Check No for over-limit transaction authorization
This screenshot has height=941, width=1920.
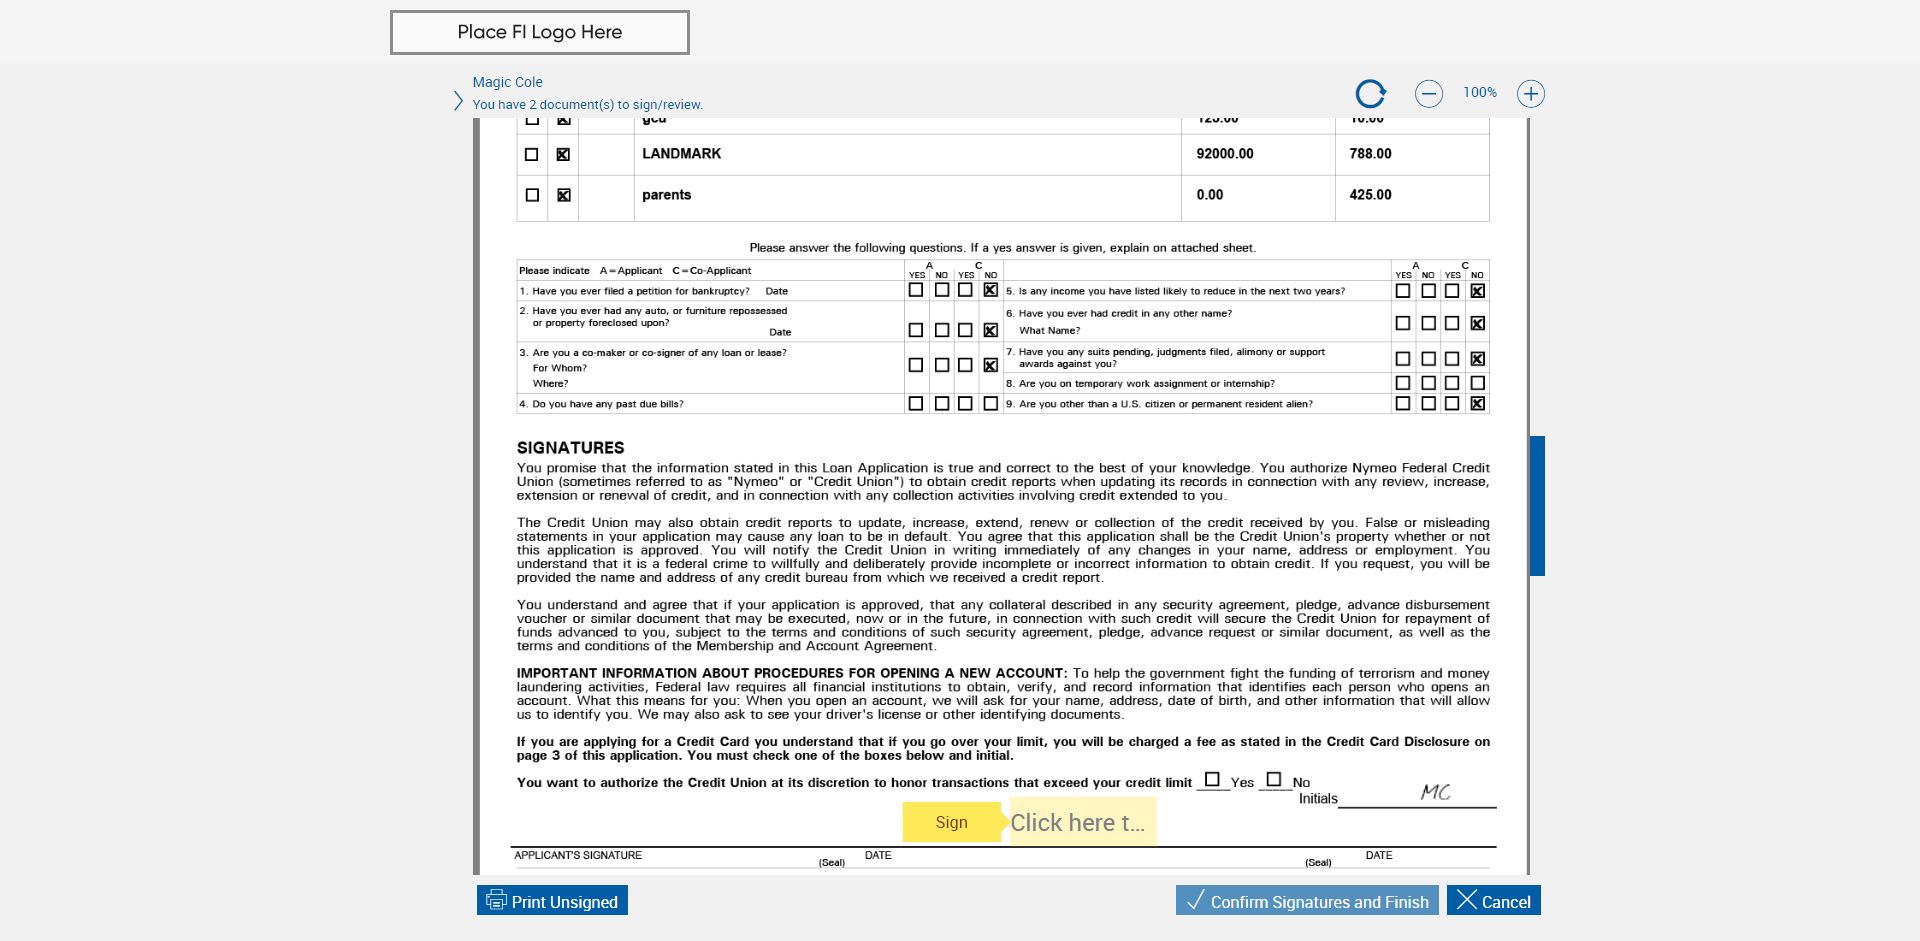point(1274,779)
